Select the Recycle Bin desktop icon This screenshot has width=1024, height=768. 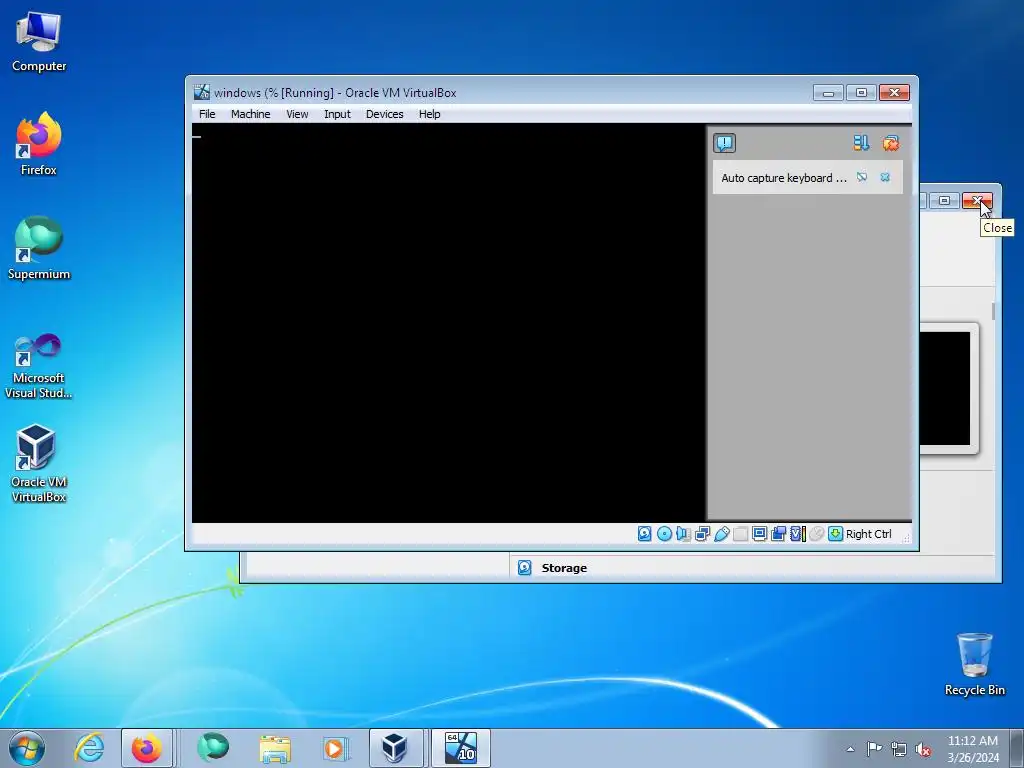[x=974, y=664]
